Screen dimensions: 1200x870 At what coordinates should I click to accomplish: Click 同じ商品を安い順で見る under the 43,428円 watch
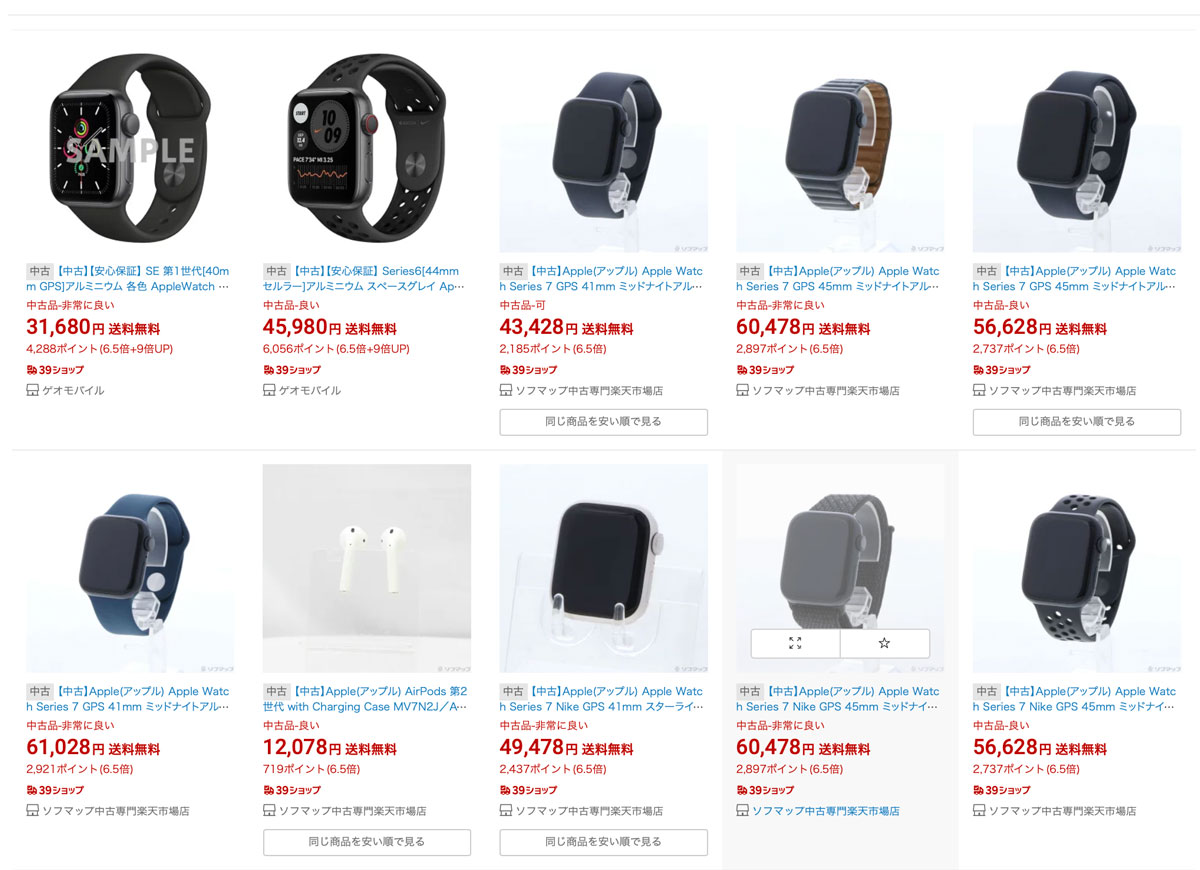pos(603,422)
